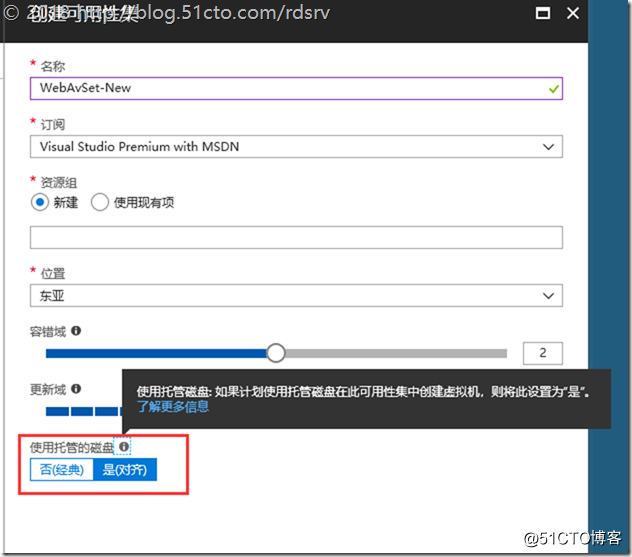This screenshot has height=557, width=632.
Task: Choose 否(经典) for managed disks
Action: pos(62,470)
